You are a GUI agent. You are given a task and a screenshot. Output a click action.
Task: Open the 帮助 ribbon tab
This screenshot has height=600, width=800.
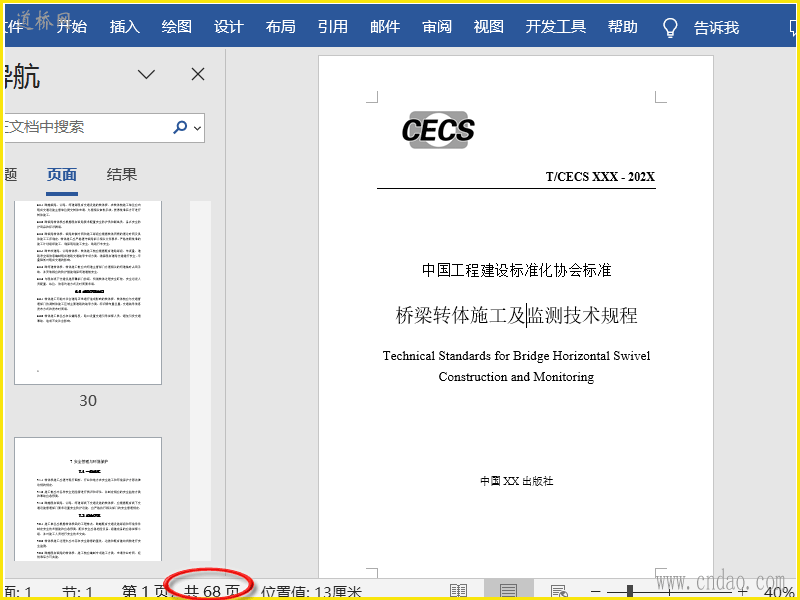[x=622, y=27]
